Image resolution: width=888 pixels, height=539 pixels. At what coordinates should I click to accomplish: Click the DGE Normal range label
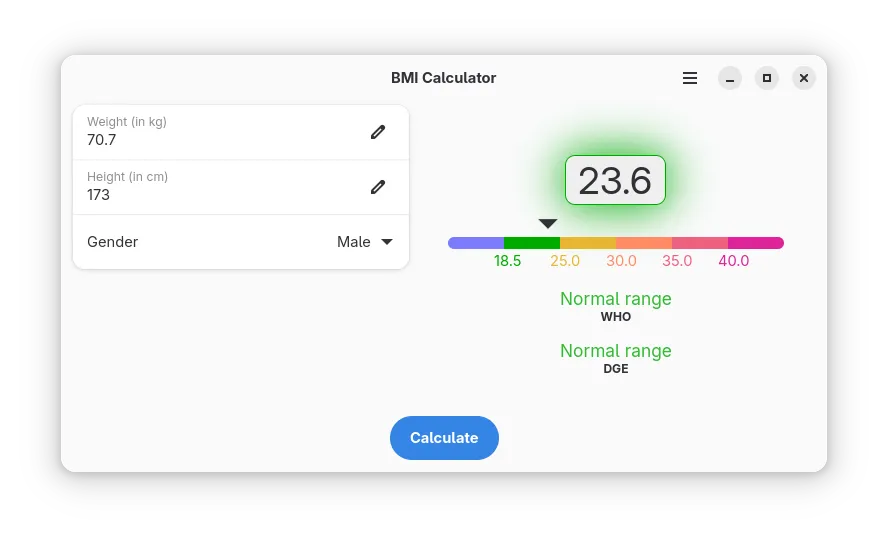[x=616, y=351]
